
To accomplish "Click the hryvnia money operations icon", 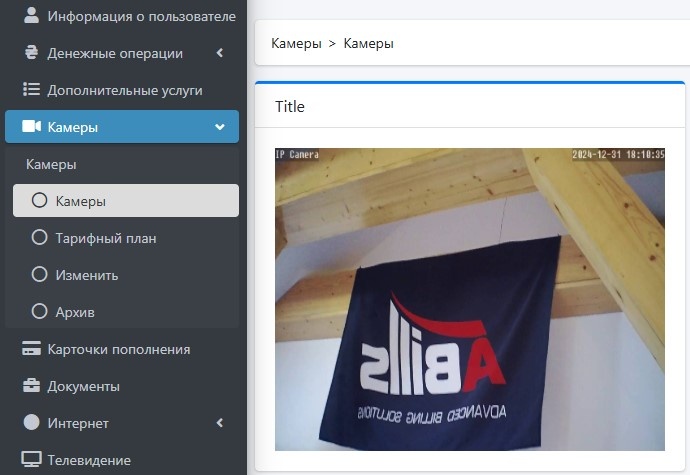I will pyautogui.click(x=31, y=52).
